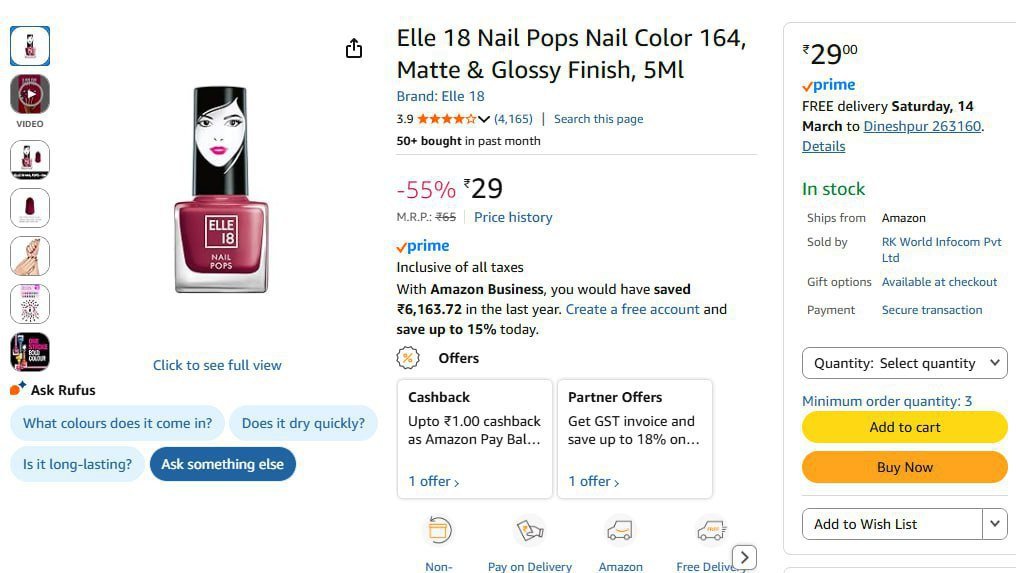Expand the Cashback 1 offer link
Image resolution: width=1016 pixels, height=573 pixels.
(x=434, y=481)
